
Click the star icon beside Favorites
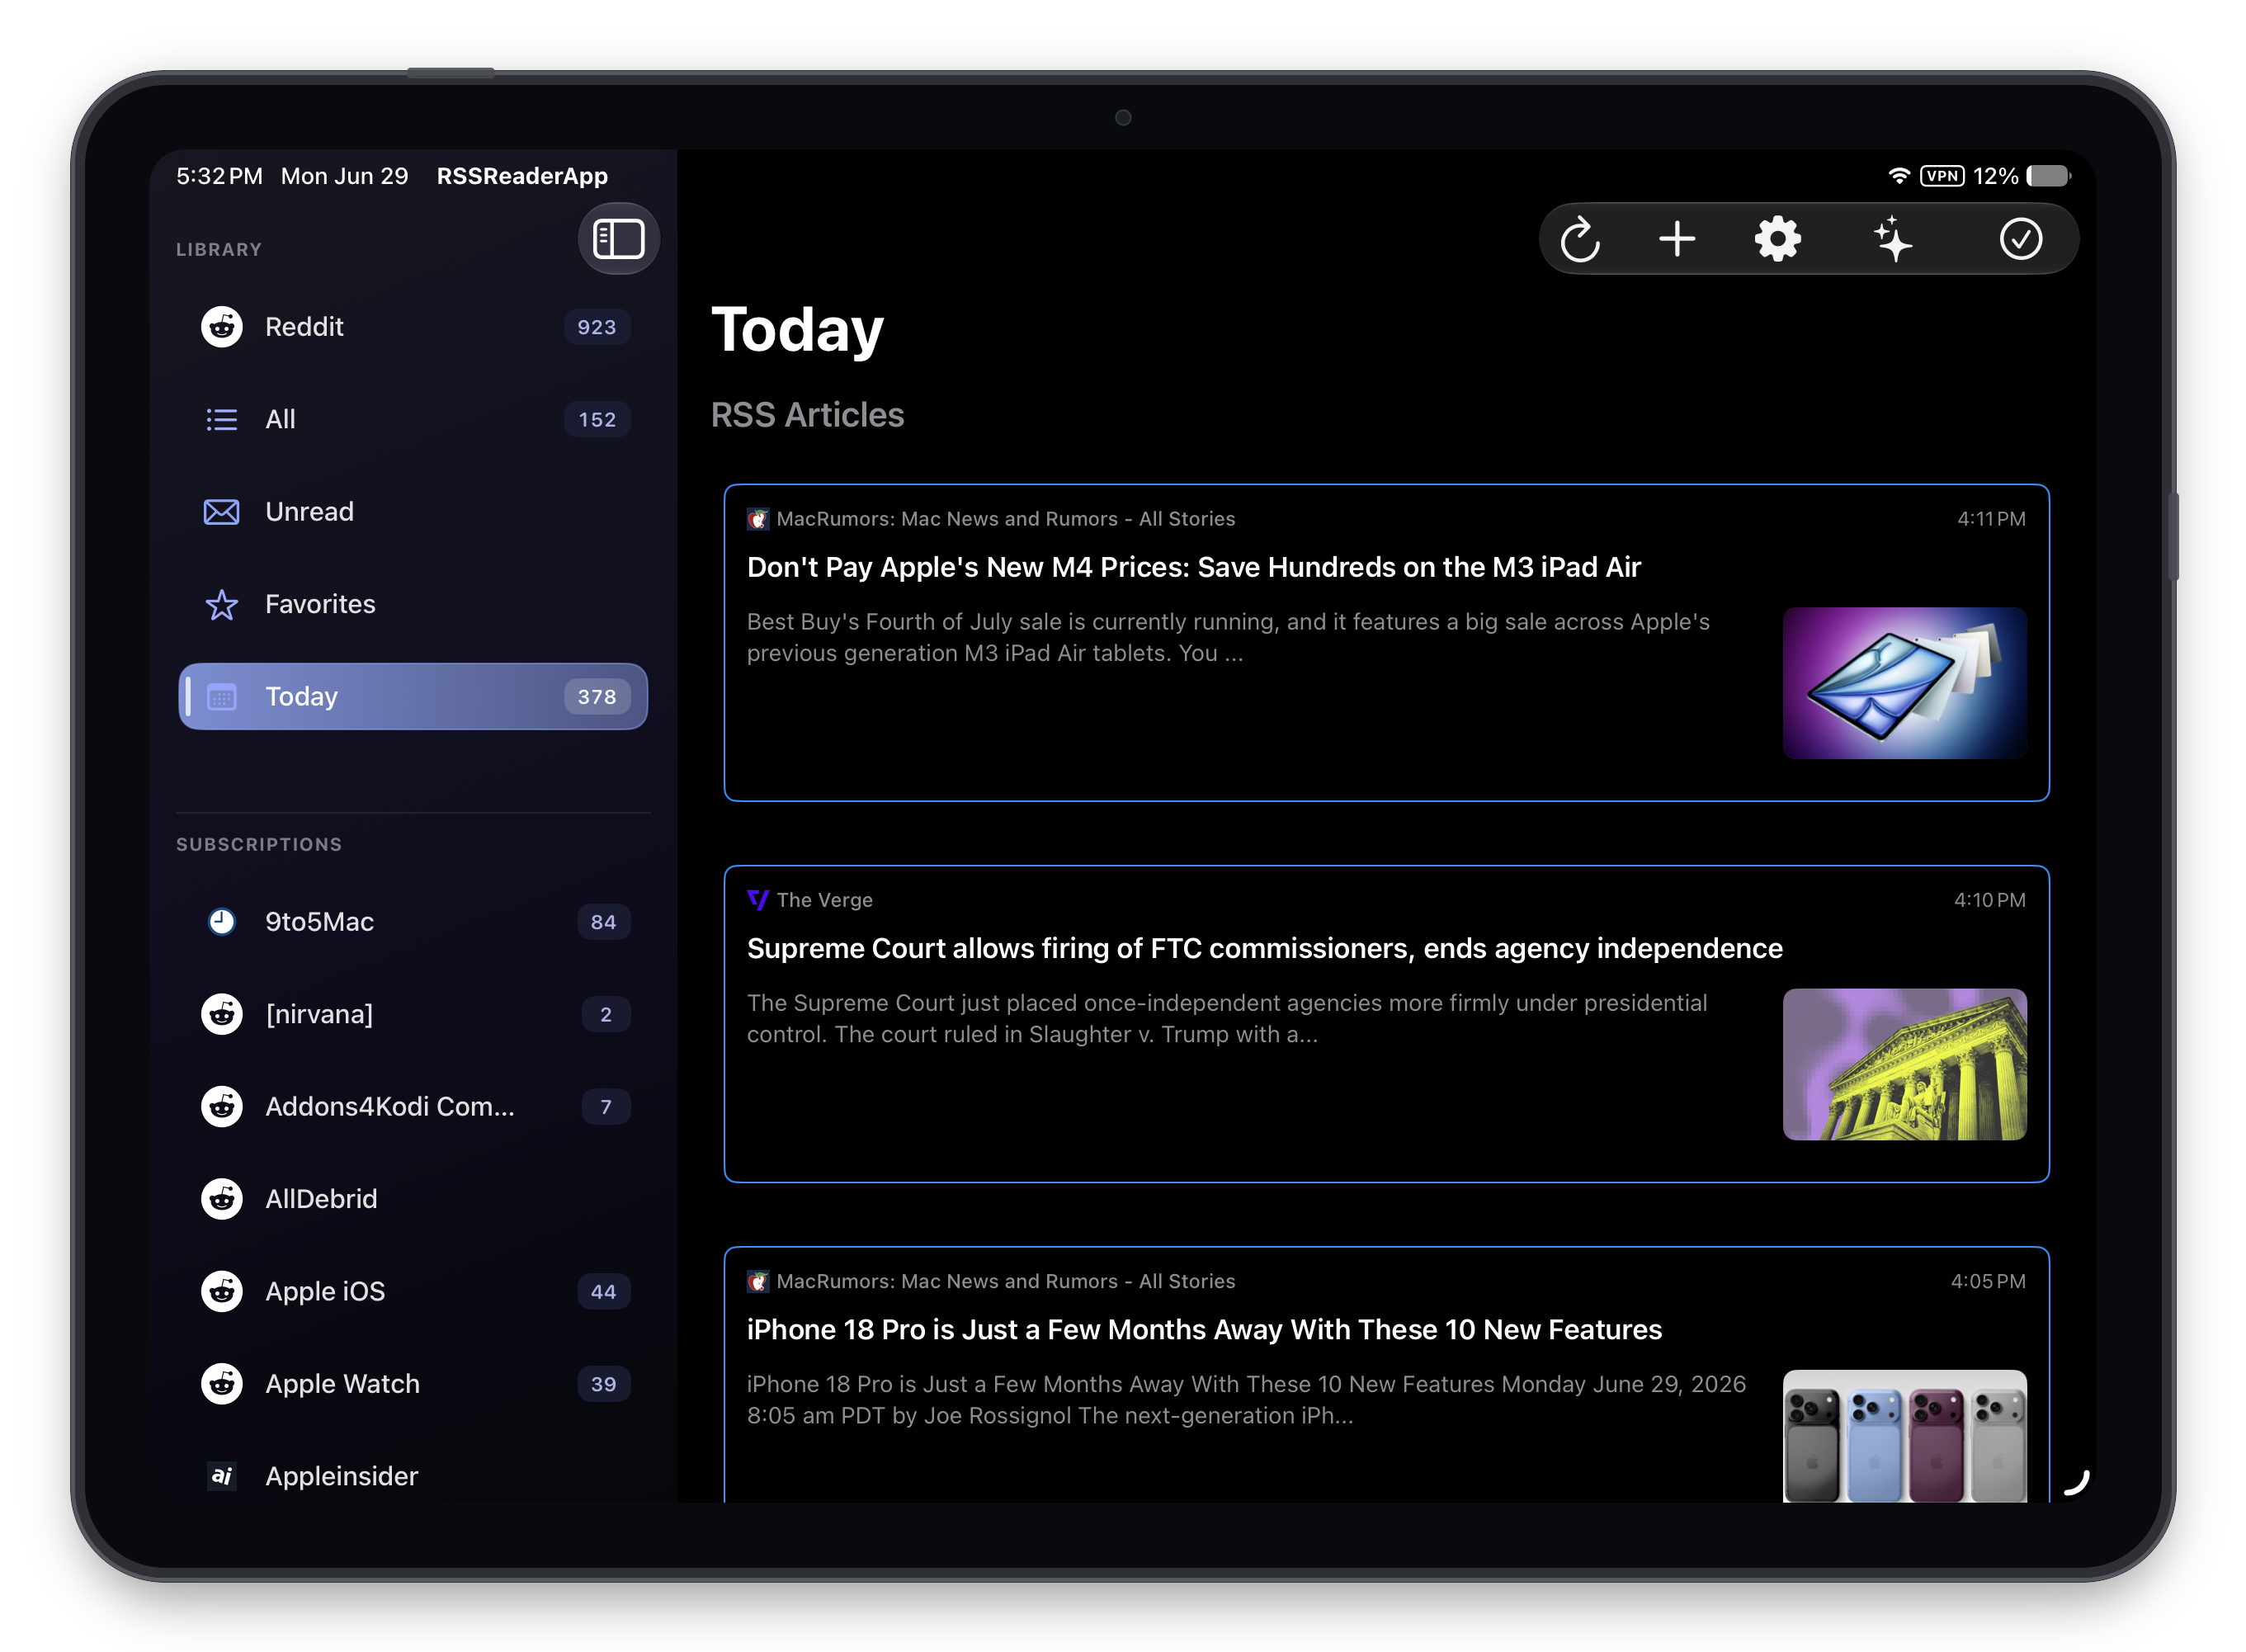click(222, 604)
